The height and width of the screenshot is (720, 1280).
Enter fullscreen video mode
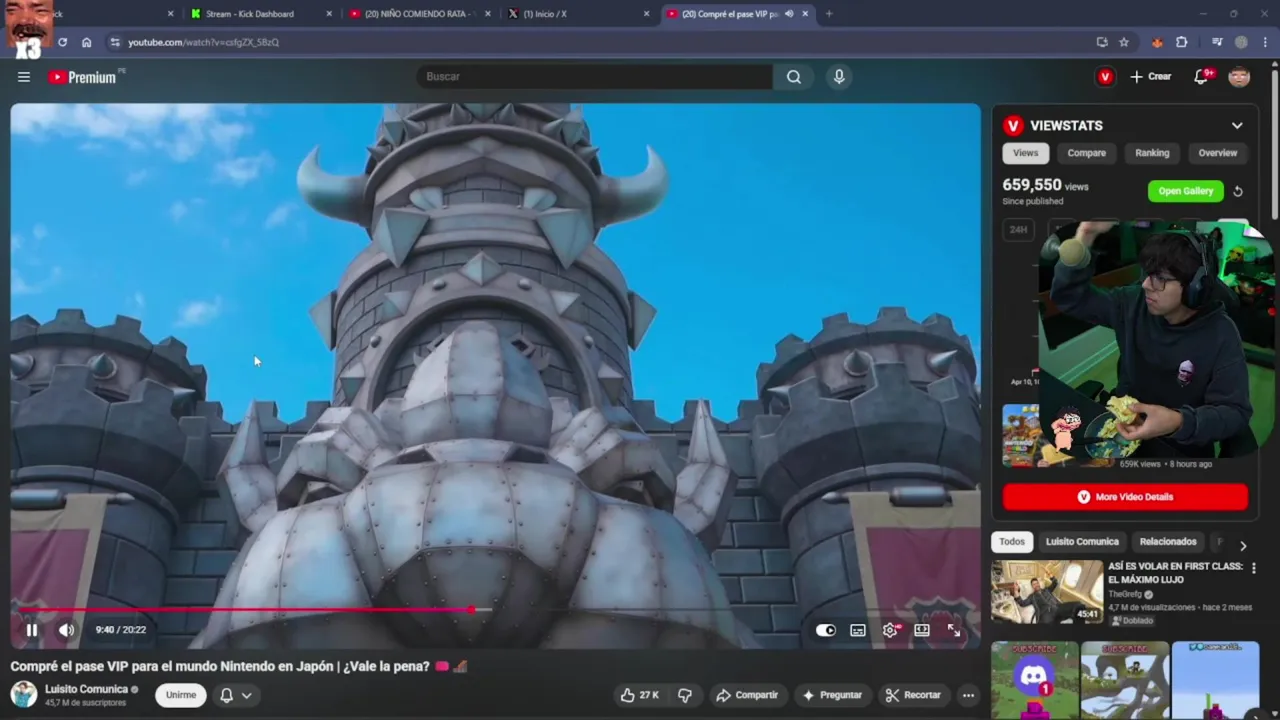pyautogui.click(x=954, y=630)
